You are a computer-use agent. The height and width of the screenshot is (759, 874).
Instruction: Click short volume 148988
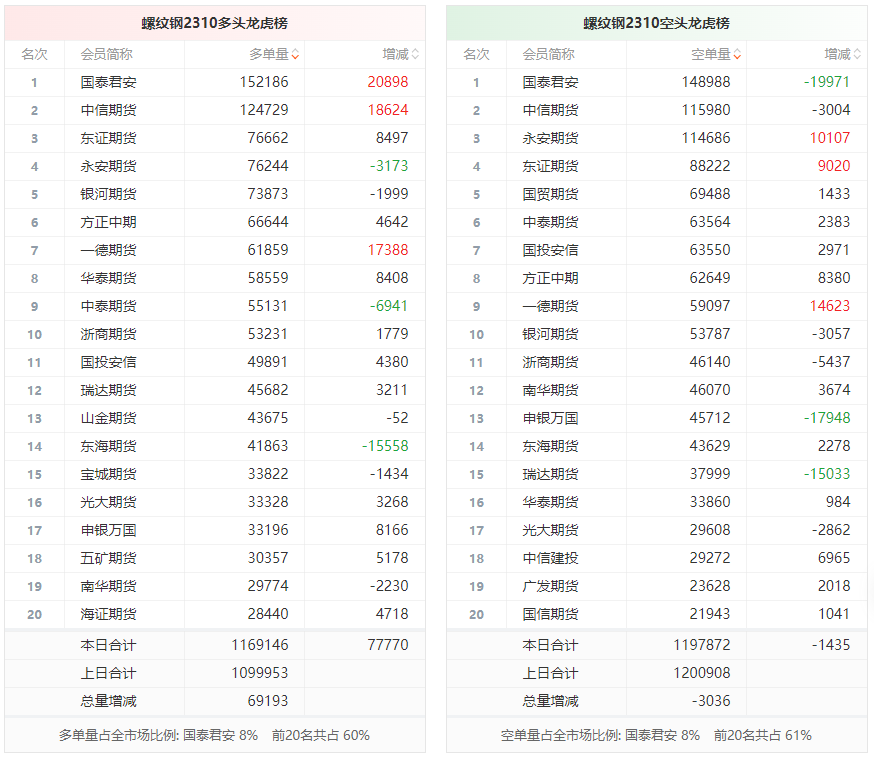[706, 82]
